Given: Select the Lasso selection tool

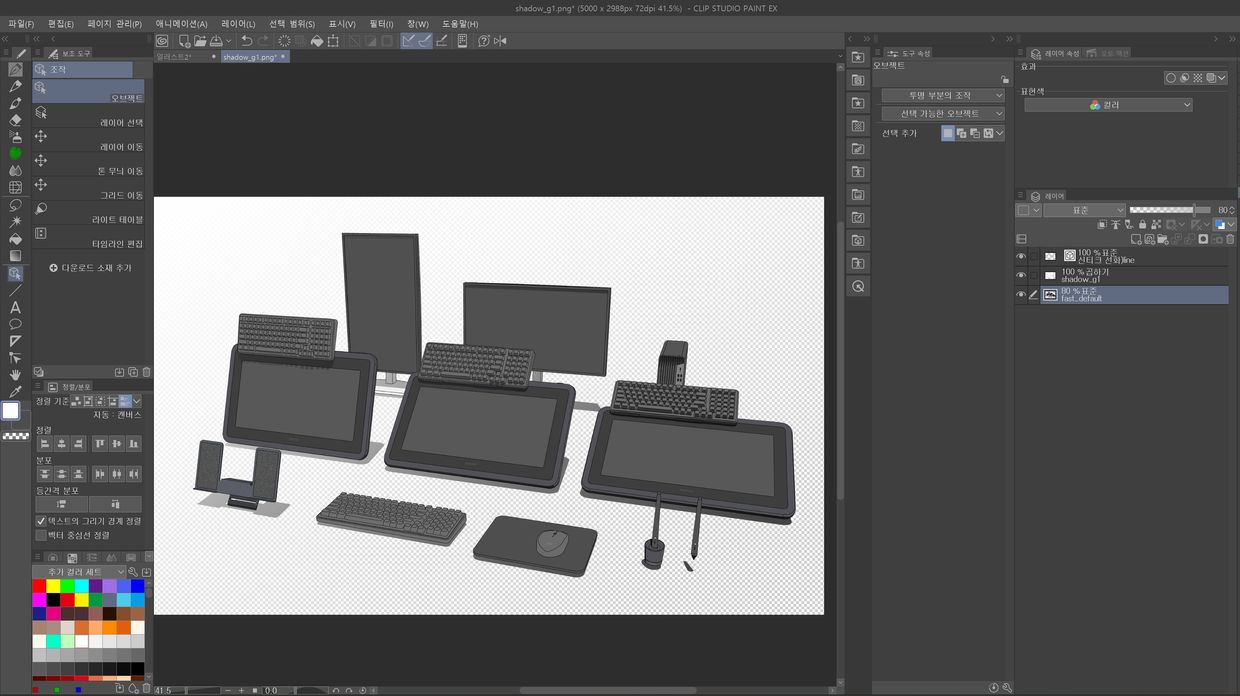Looking at the screenshot, I should [x=15, y=205].
